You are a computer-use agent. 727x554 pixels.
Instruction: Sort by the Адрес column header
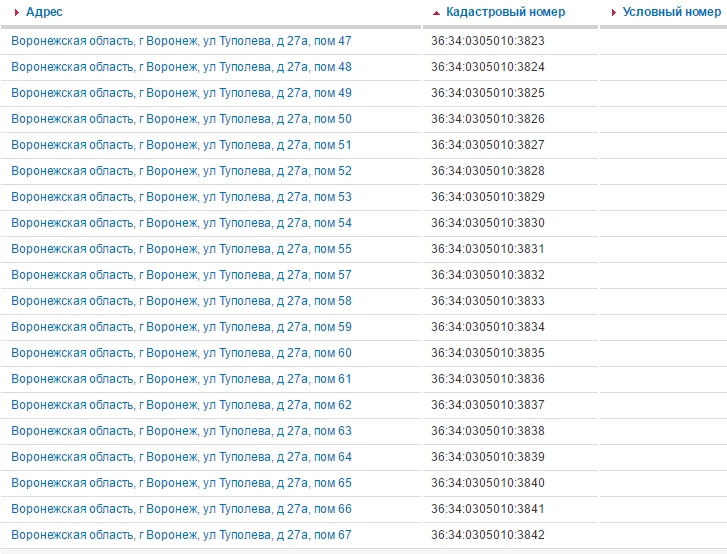pos(44,12)
